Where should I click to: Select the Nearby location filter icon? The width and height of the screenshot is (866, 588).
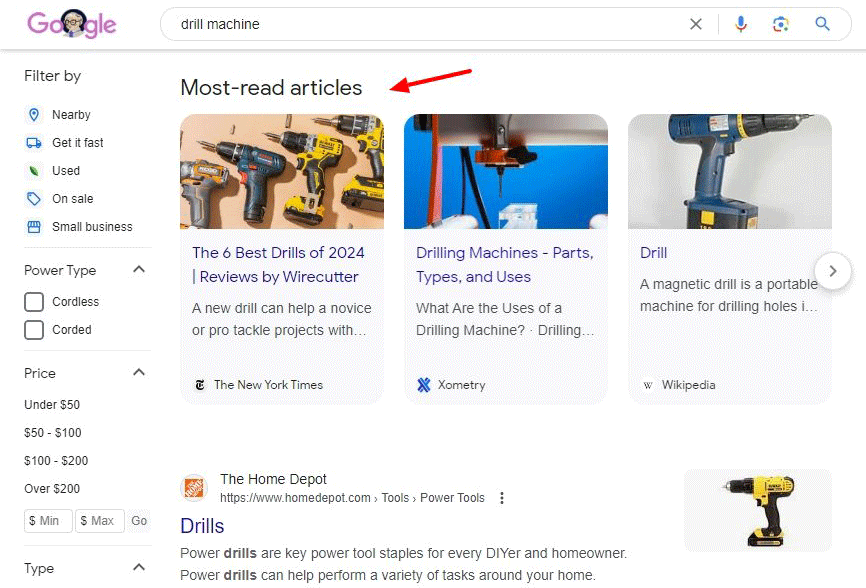coord(35,114)
